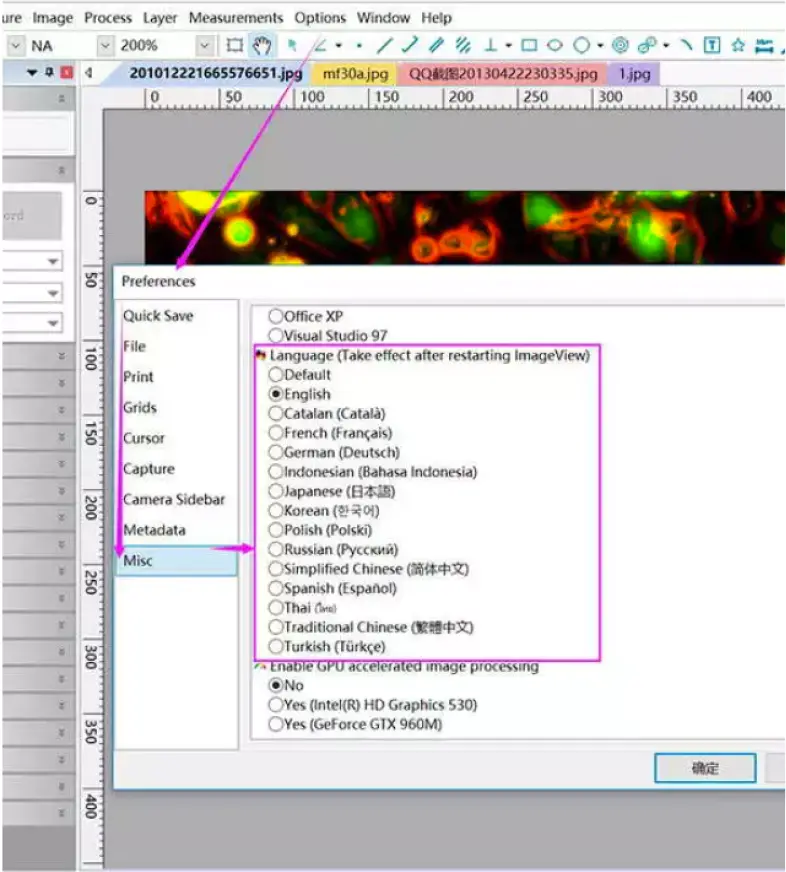Activate the hand pan tool
Screen dimensions: 786x872
point(261,45)
